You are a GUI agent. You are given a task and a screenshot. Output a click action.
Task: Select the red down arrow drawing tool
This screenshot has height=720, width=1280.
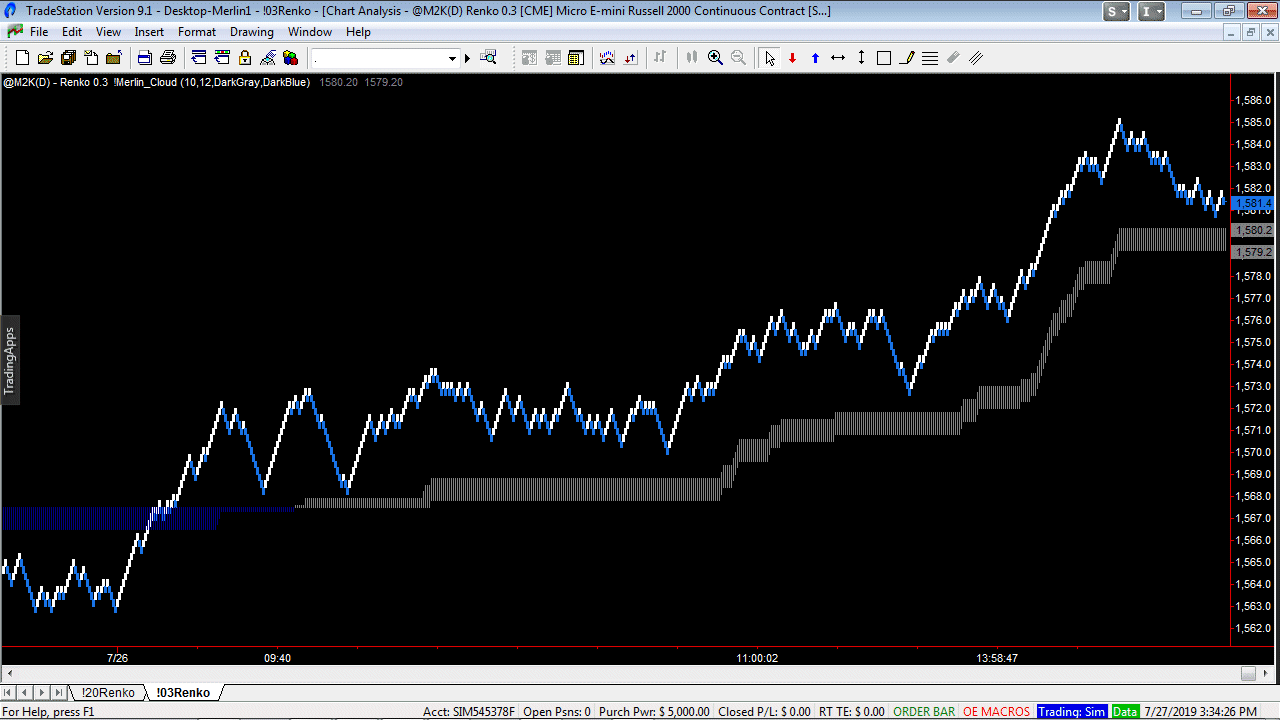coord(792,58)
